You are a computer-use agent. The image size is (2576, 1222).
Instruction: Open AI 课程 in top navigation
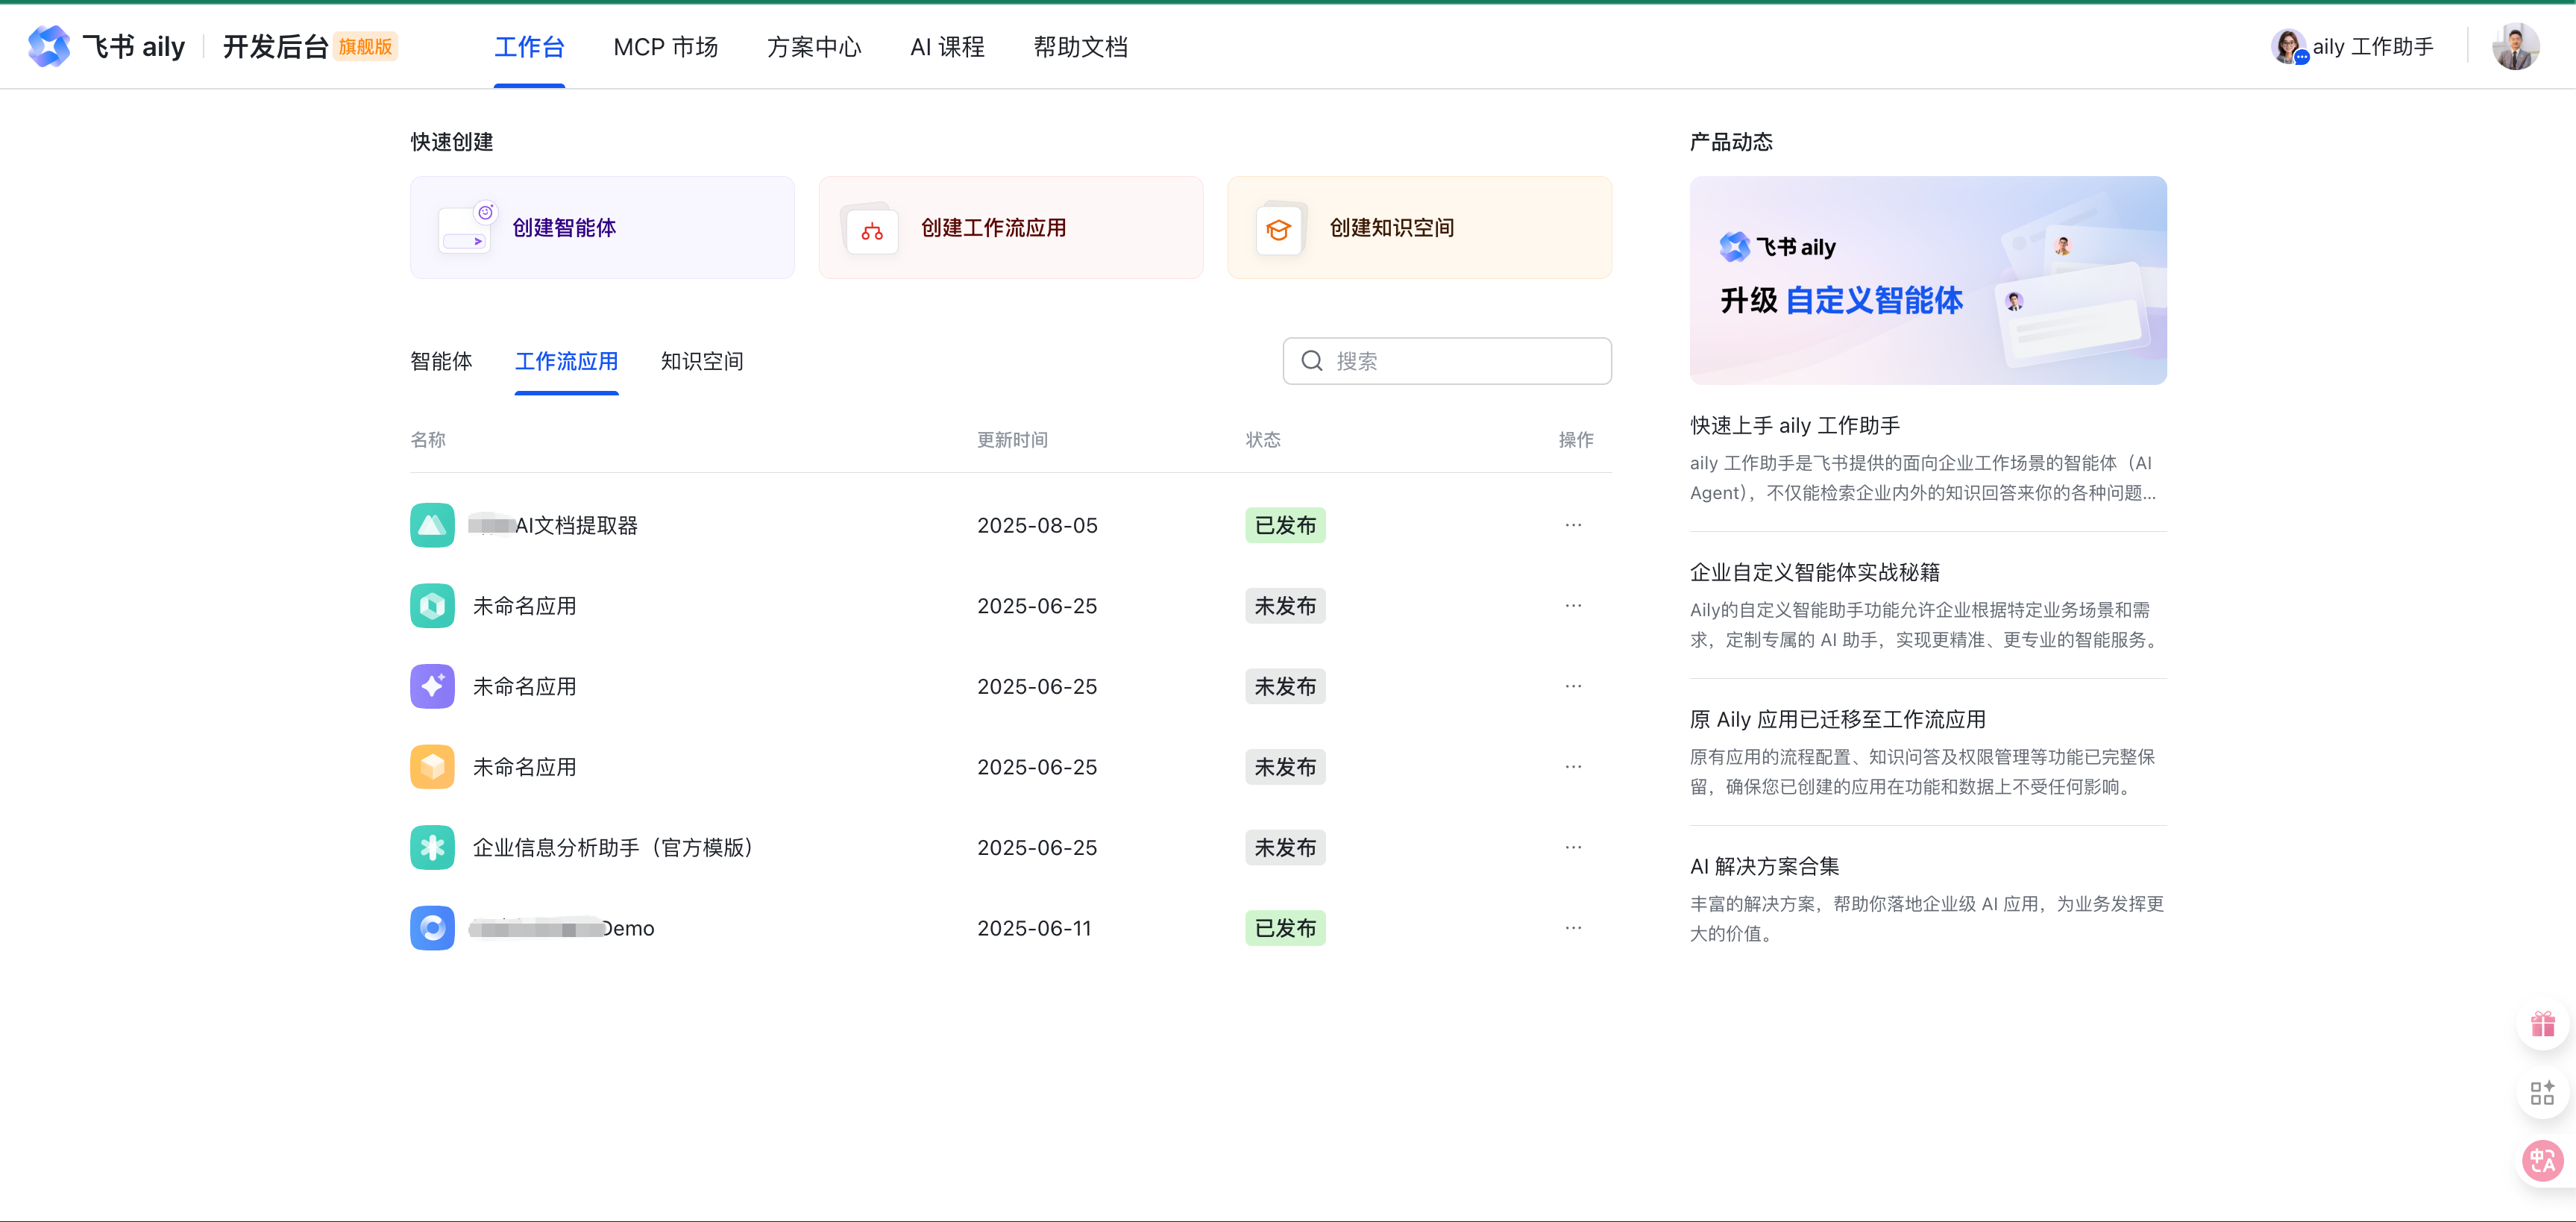(x=947, y=47)
